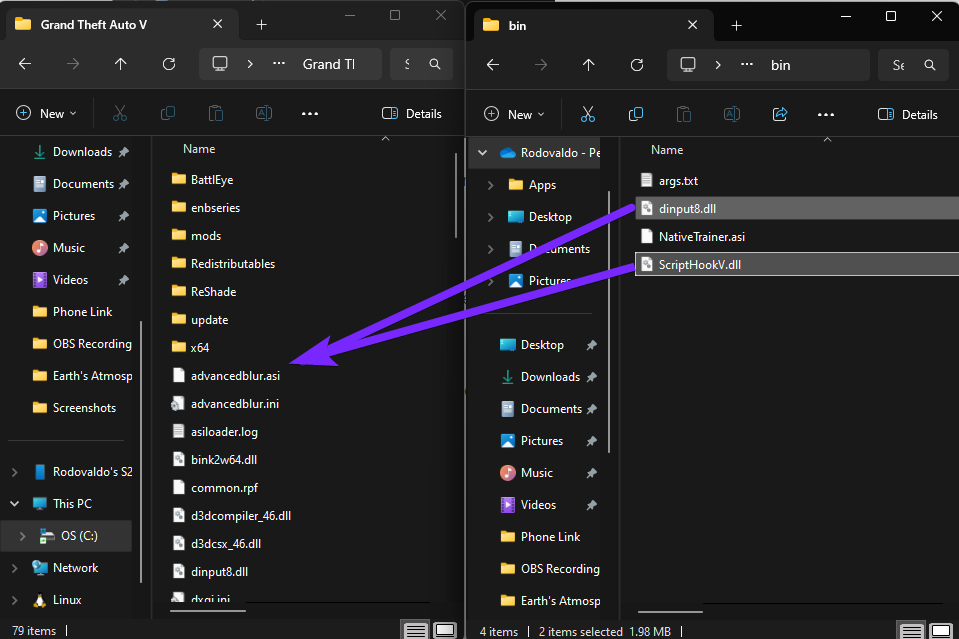Click the search icon in bin window

click(x=930, y=65)
